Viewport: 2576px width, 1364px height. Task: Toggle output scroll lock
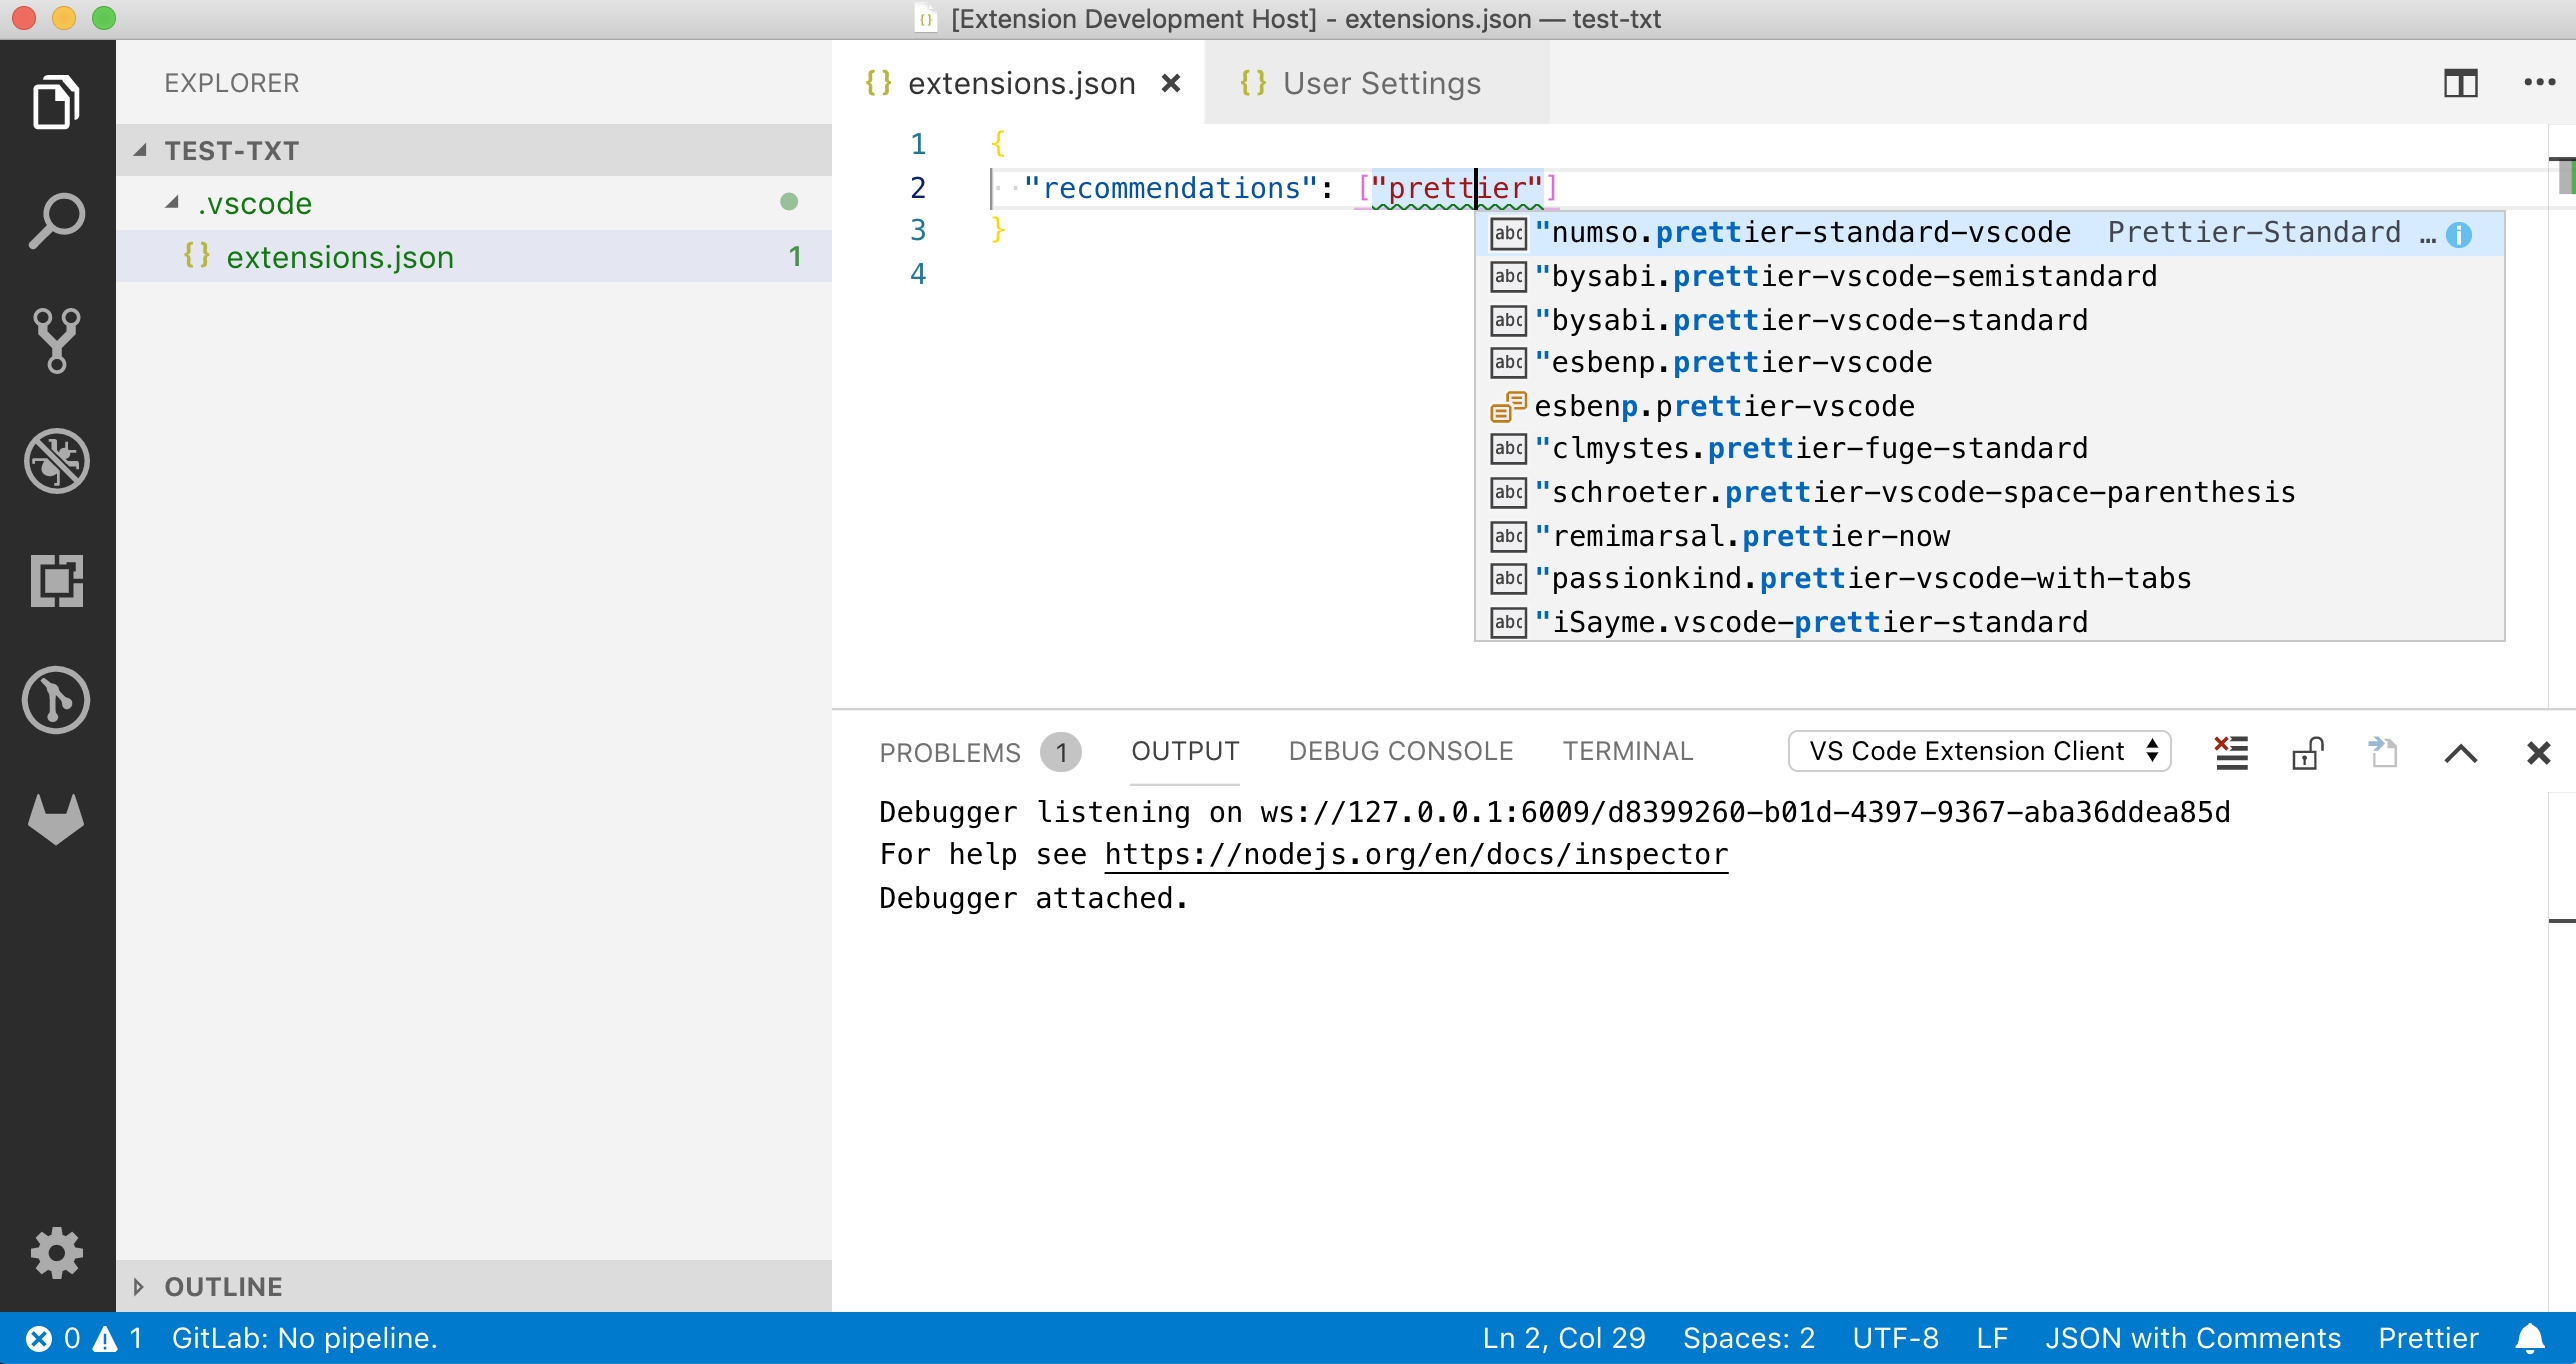pos(2307,752)
